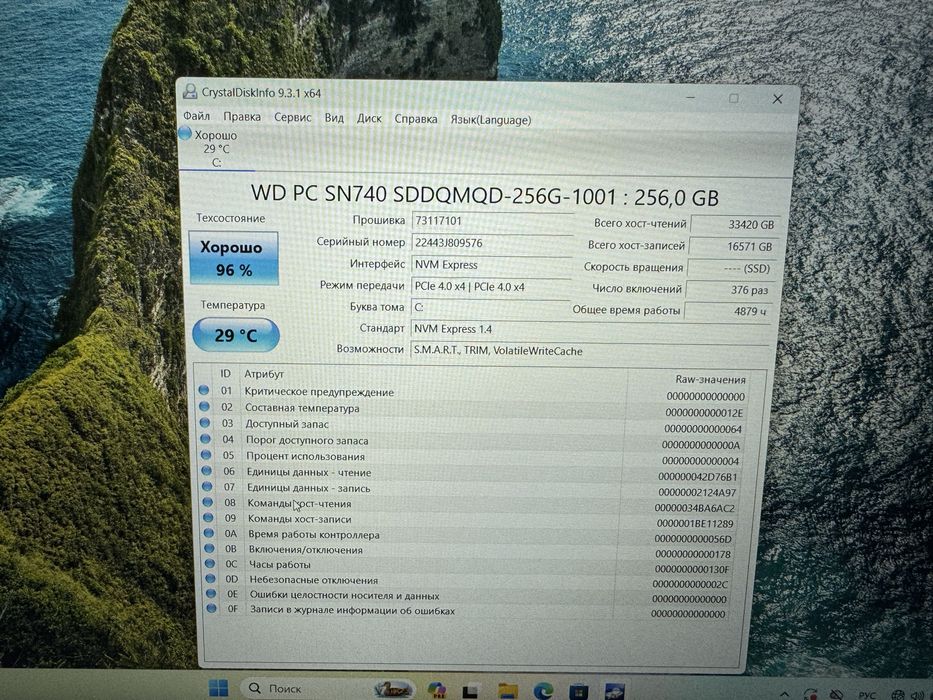
Task: Click status dot for attribute 01
Action: pos(203,390)
